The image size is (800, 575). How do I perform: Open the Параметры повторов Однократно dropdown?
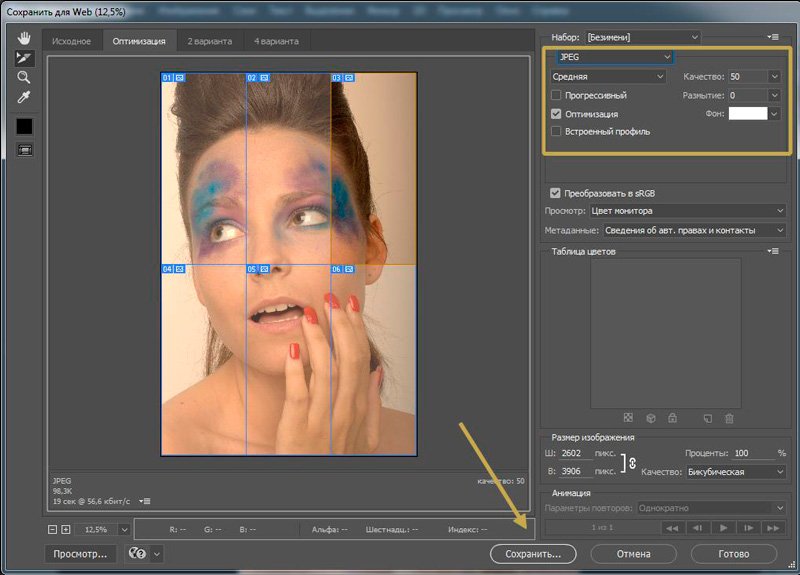(x=711, y=508)
